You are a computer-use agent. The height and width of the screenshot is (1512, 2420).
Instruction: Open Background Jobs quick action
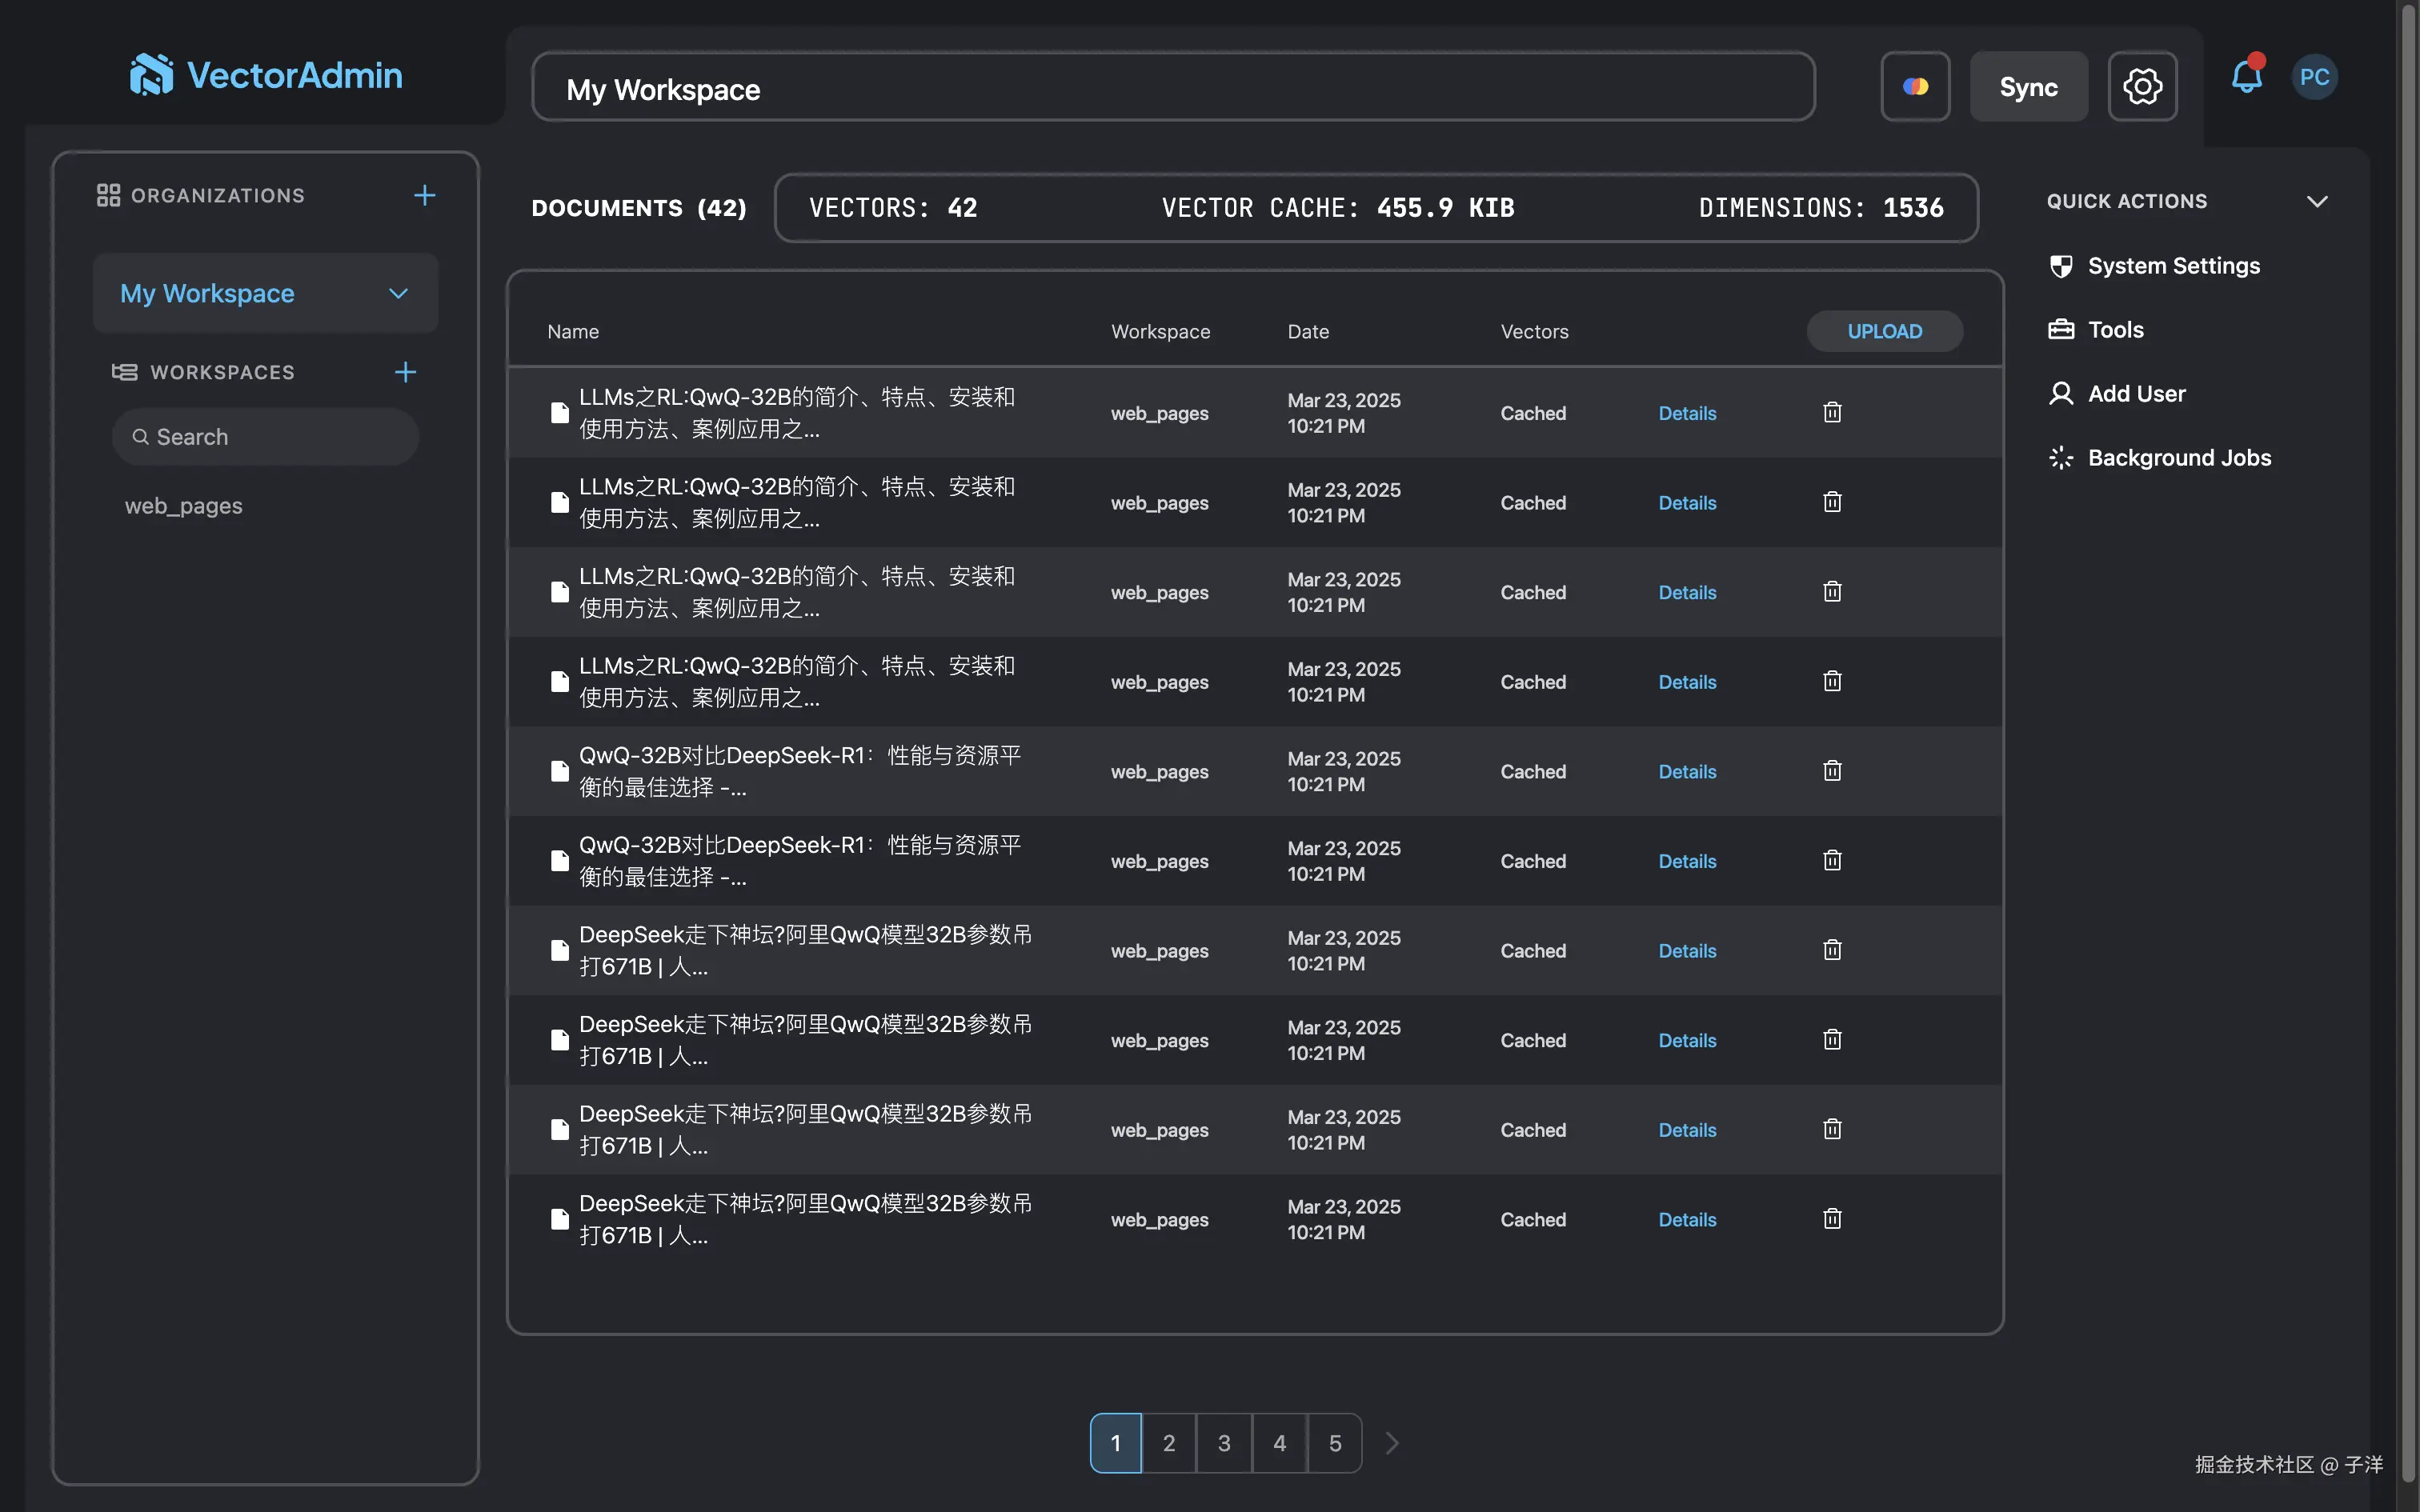pyautogui.click(x=2179, y=457)
